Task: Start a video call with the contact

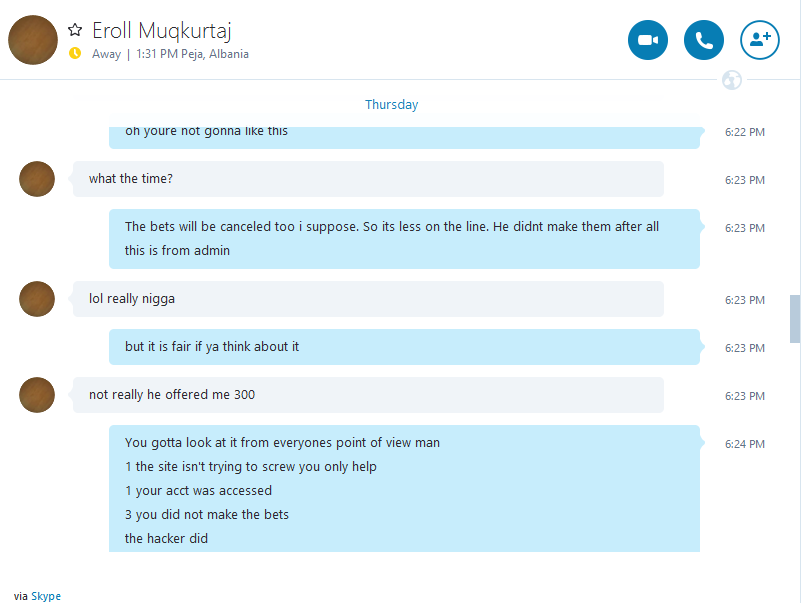Action: point(648,40)
